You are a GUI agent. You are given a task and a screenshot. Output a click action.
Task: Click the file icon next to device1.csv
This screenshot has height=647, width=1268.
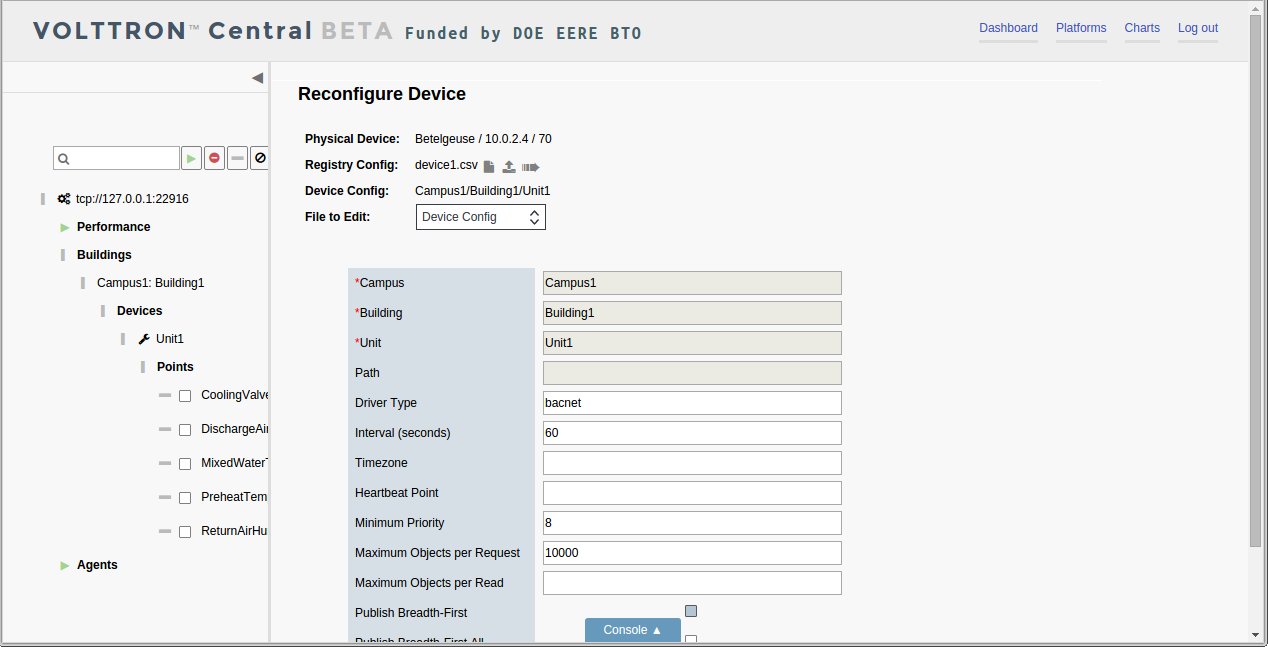click(489, 167)
